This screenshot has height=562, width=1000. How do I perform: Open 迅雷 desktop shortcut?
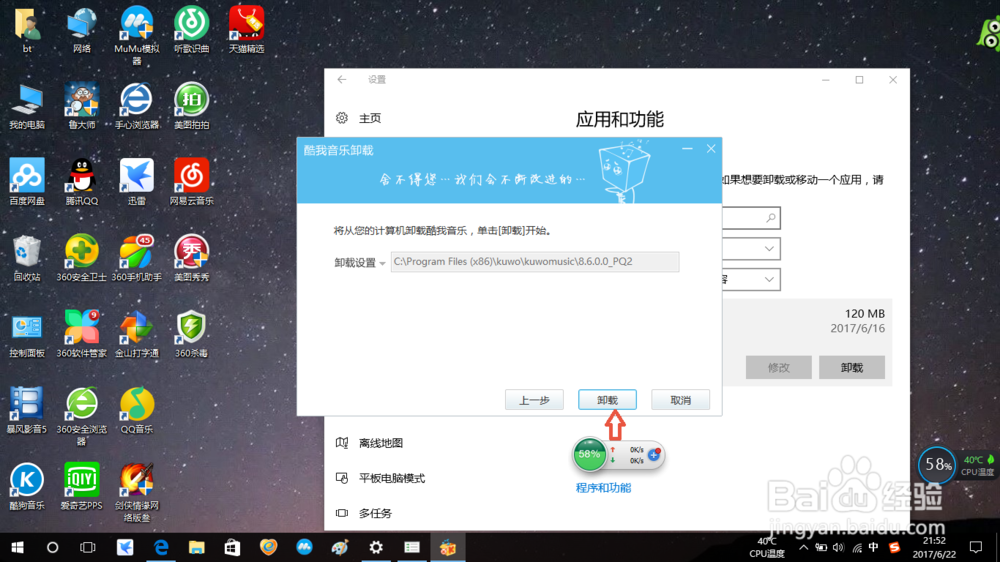tap(136, 182)
